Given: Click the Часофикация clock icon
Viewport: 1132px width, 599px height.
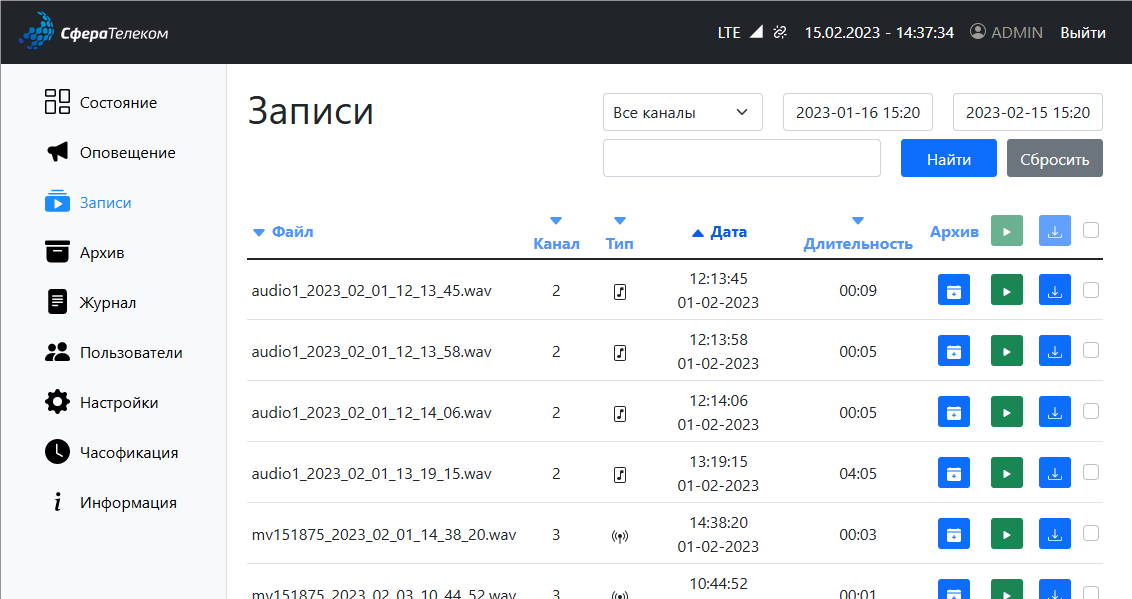Looking at the screenshot, I should pos(57,452).
